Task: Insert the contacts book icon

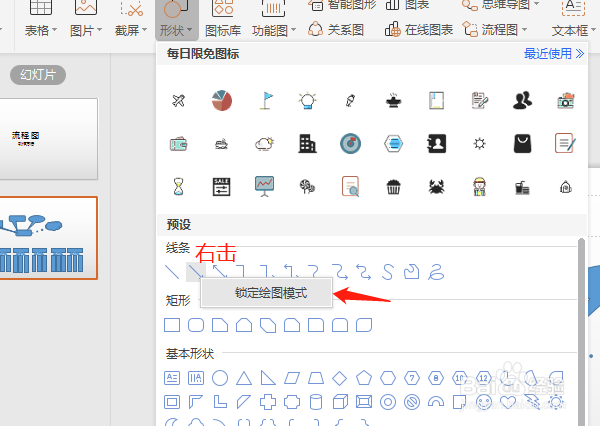Action: coord(436,144)
